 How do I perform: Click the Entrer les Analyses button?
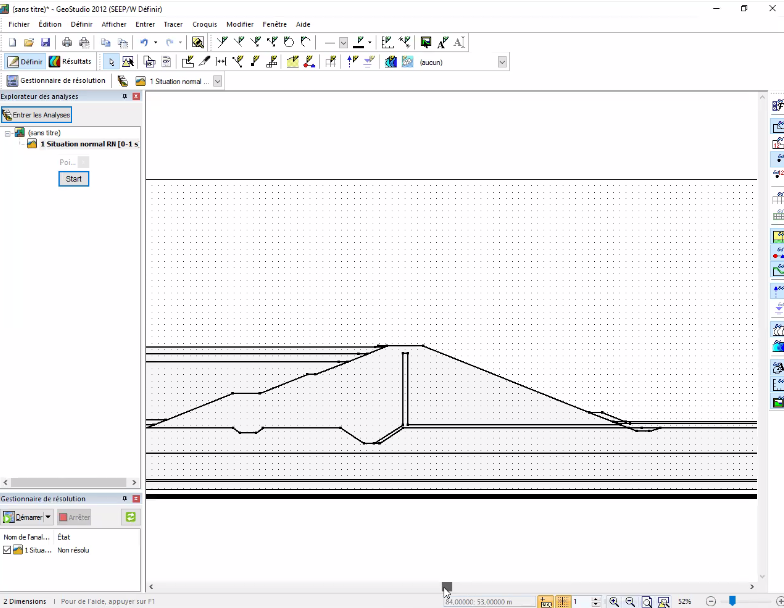coord(36,115)
